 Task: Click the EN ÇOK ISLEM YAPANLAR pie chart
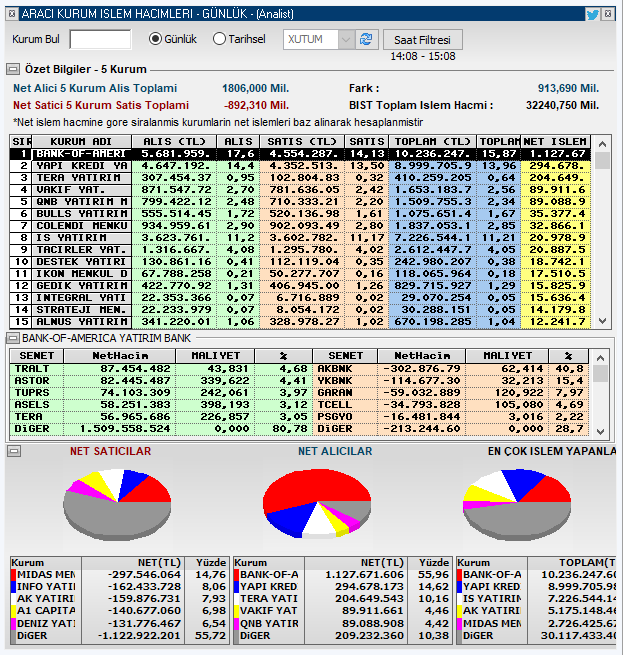click(517, 505)
